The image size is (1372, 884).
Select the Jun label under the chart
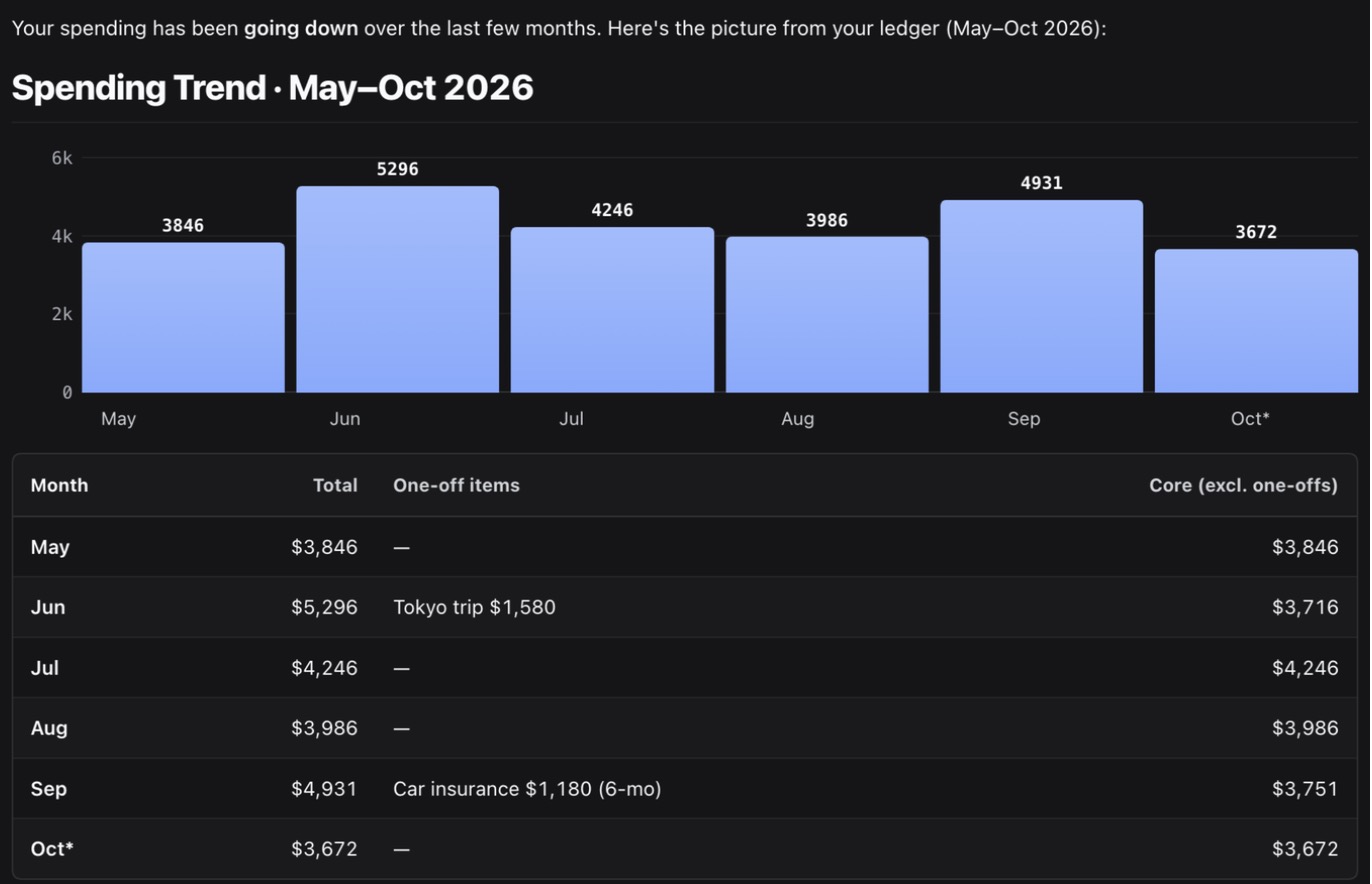point(345,419)
